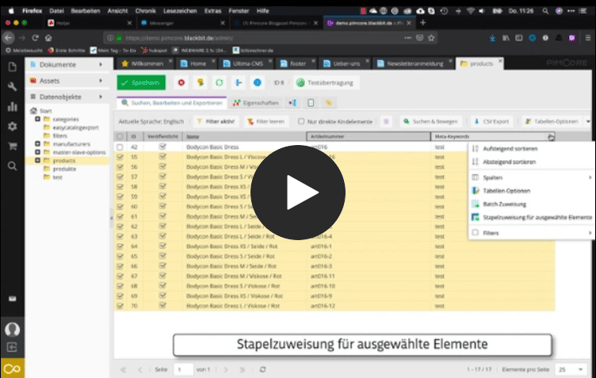This screenshot has height=378, width=596.
Task: Open the Search magnifier in sidebar
Action: (x=12, y=166)
